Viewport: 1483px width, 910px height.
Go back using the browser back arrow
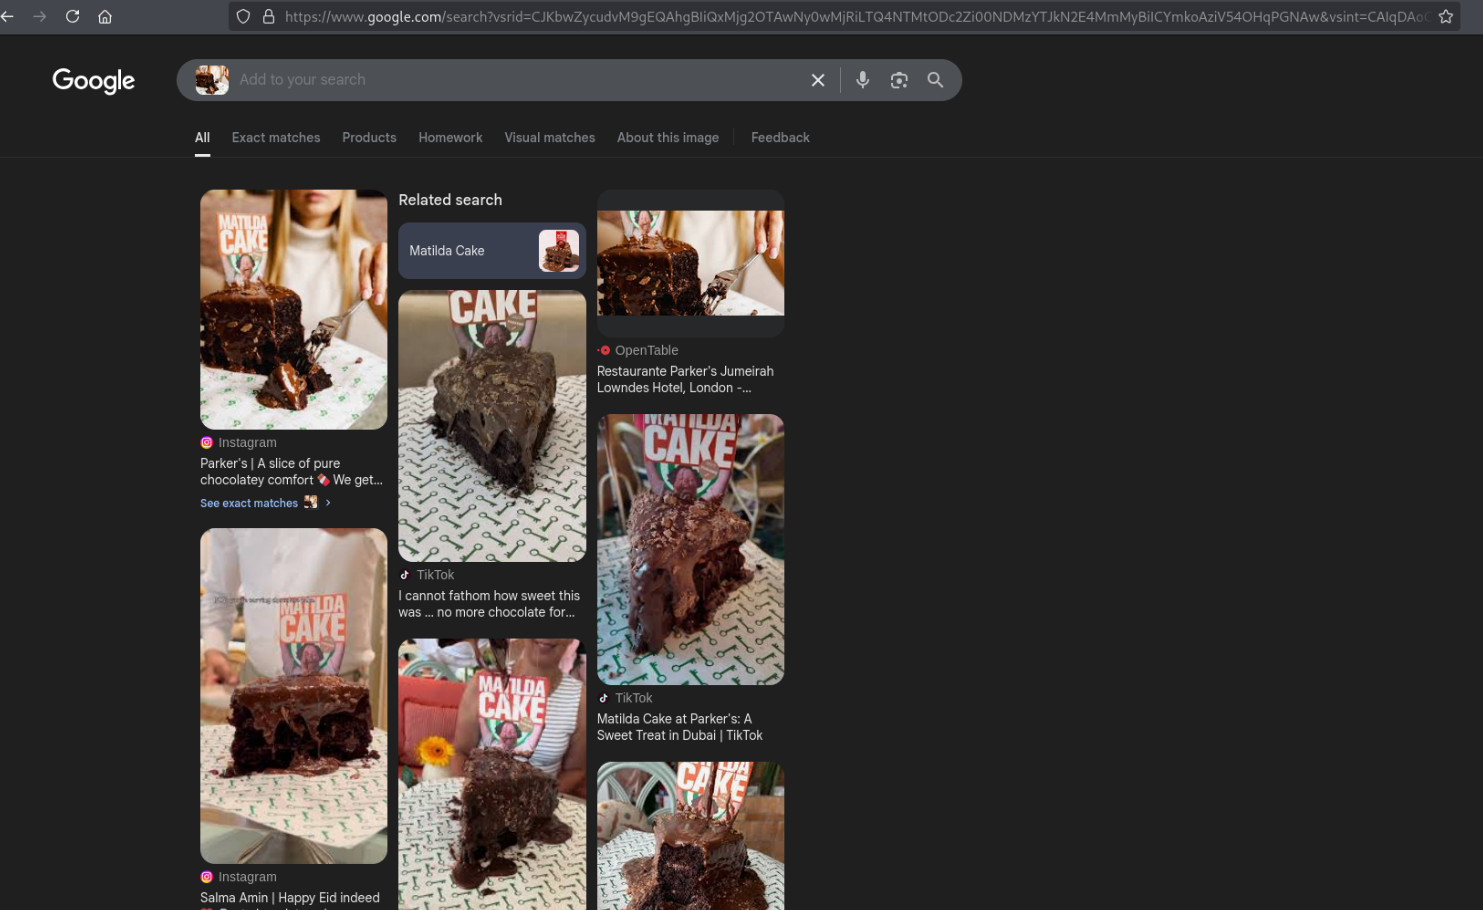(7, 16)
